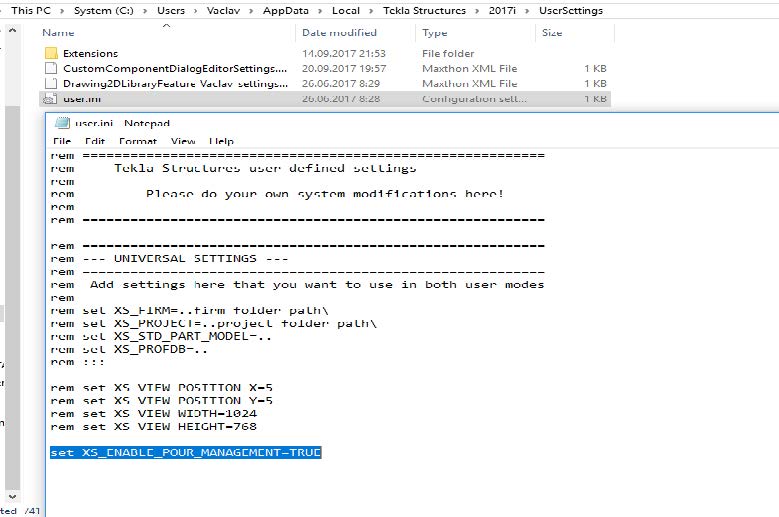Navigate to Vaclav in breadcrumb
Screen dimensions: 779x517
click(x=223, y=10)
